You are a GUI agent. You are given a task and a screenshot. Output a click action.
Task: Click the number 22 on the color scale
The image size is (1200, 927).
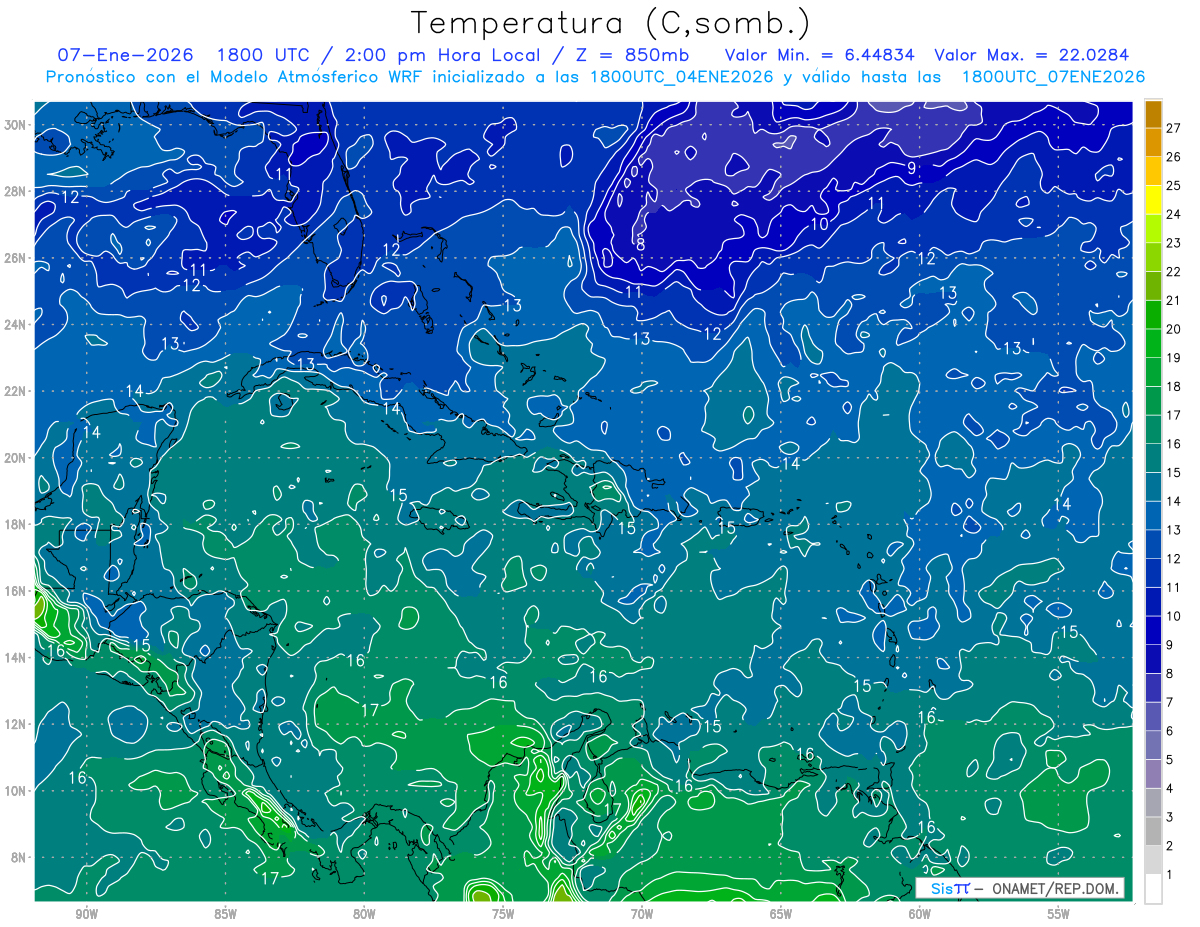coord(1173,271)
